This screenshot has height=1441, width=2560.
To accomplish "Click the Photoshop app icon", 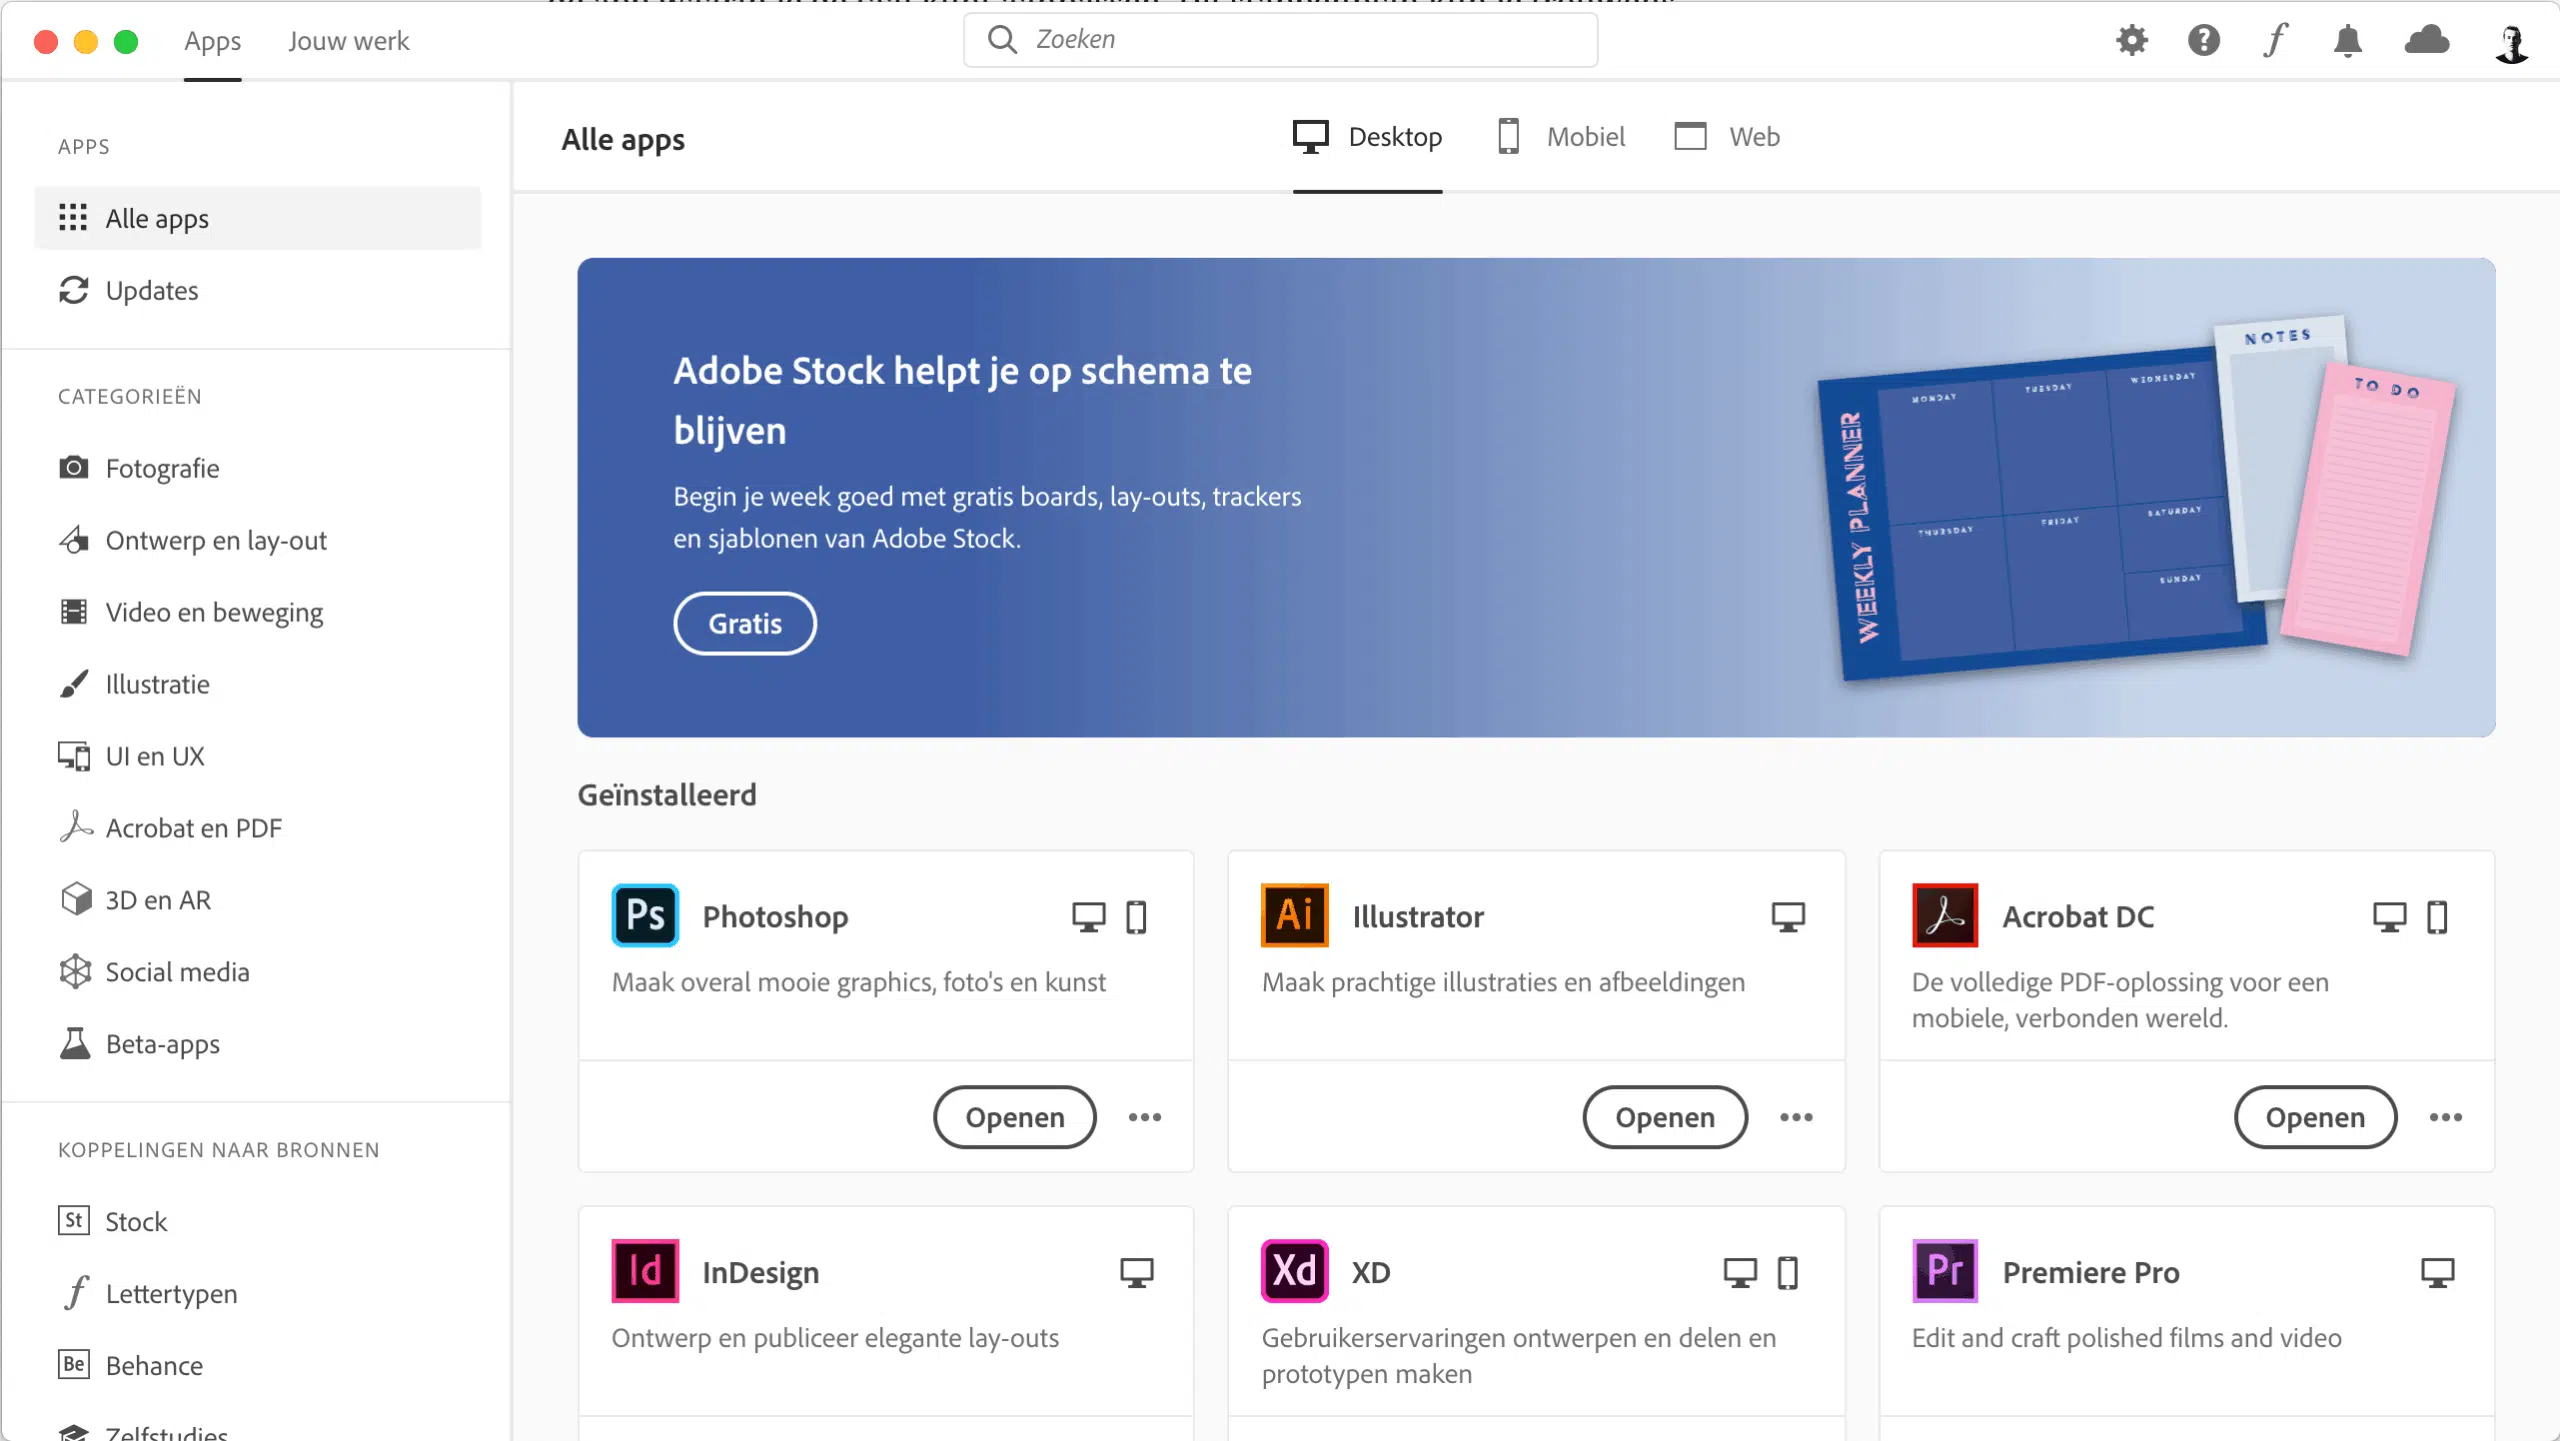I will [645, 915].
